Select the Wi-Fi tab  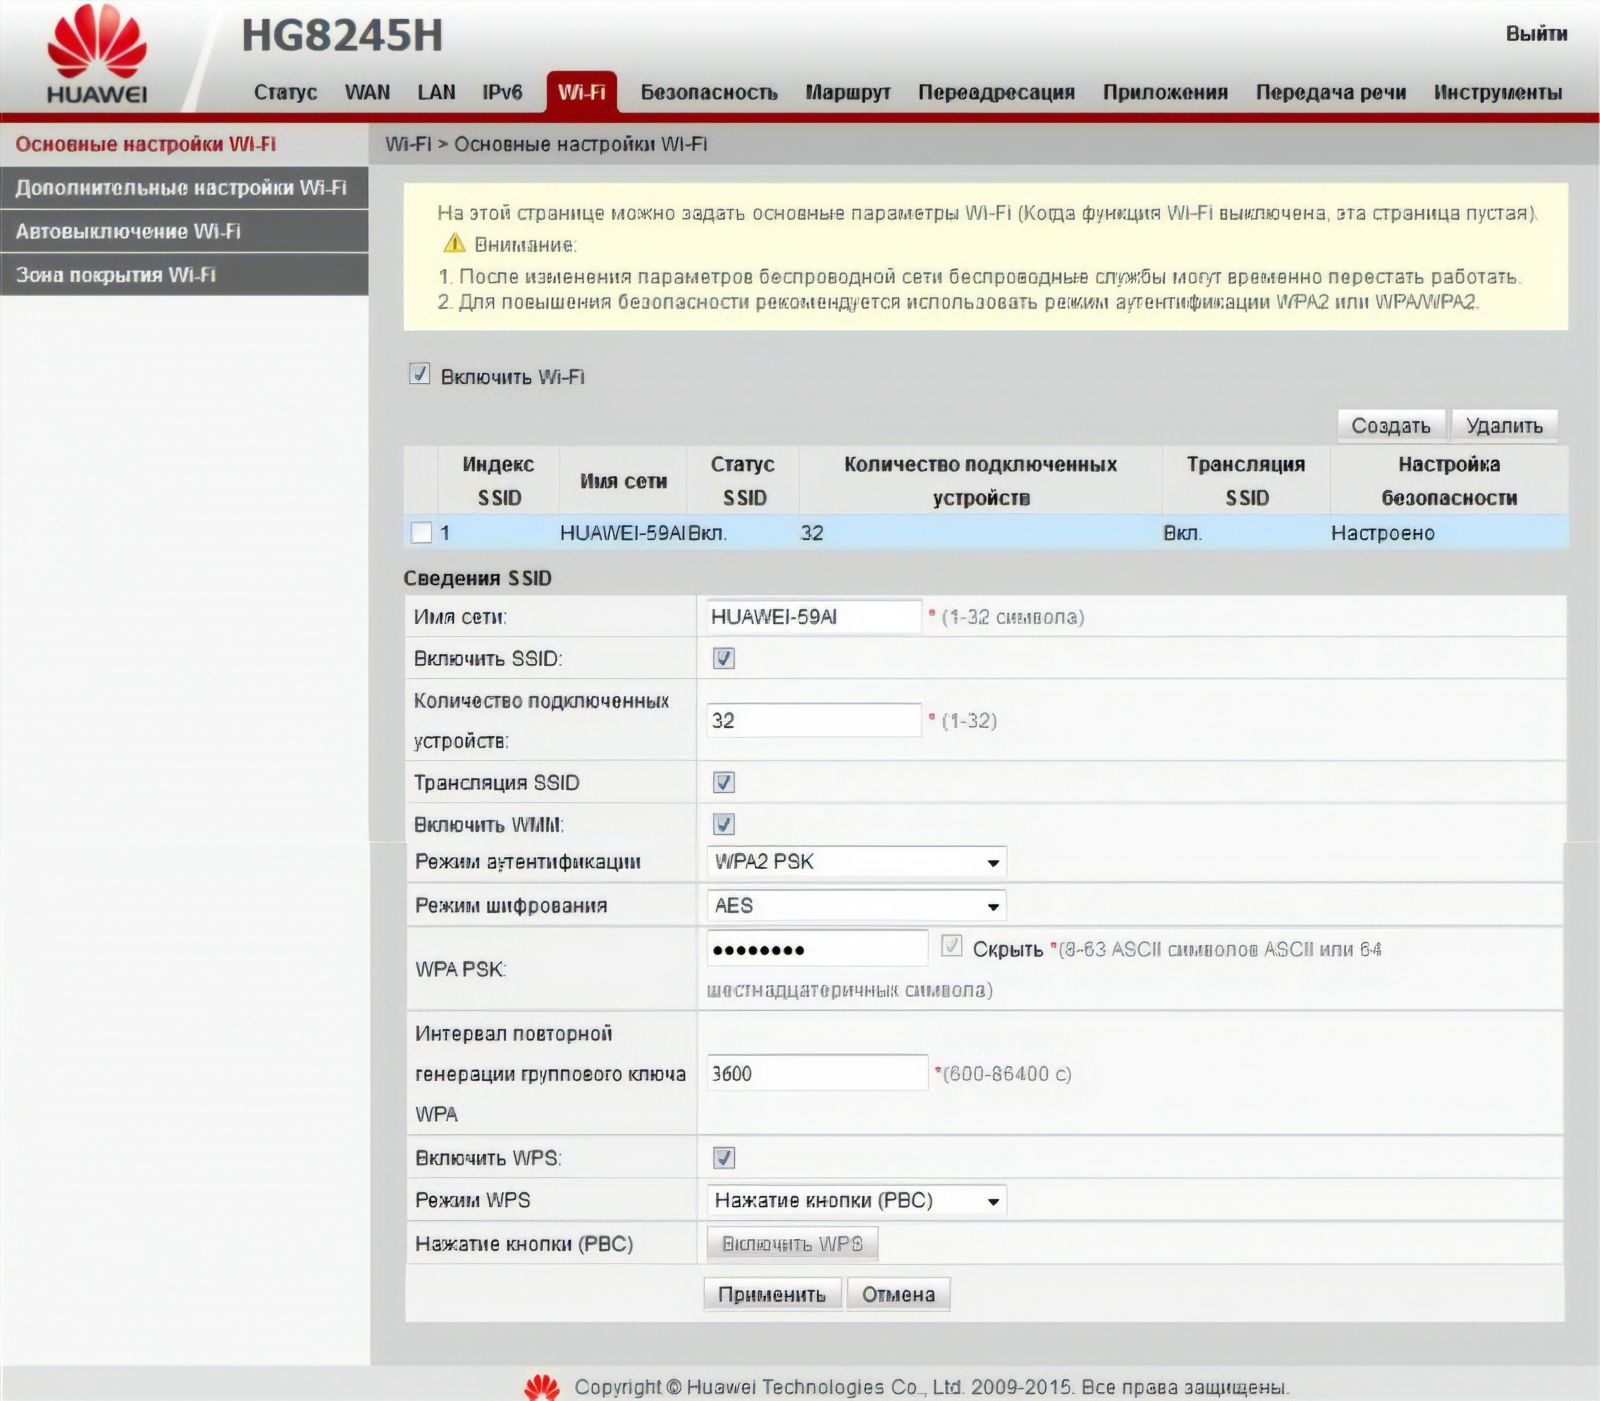point(582,92)
